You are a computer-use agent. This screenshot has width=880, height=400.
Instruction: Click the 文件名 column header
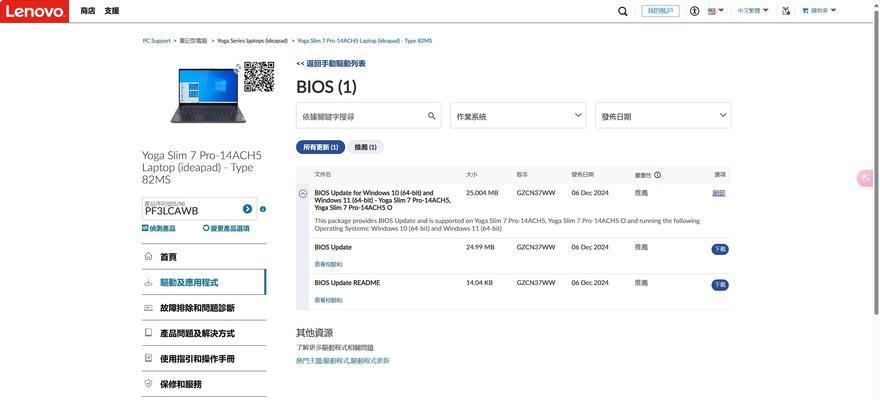click(x=323, y=174)
